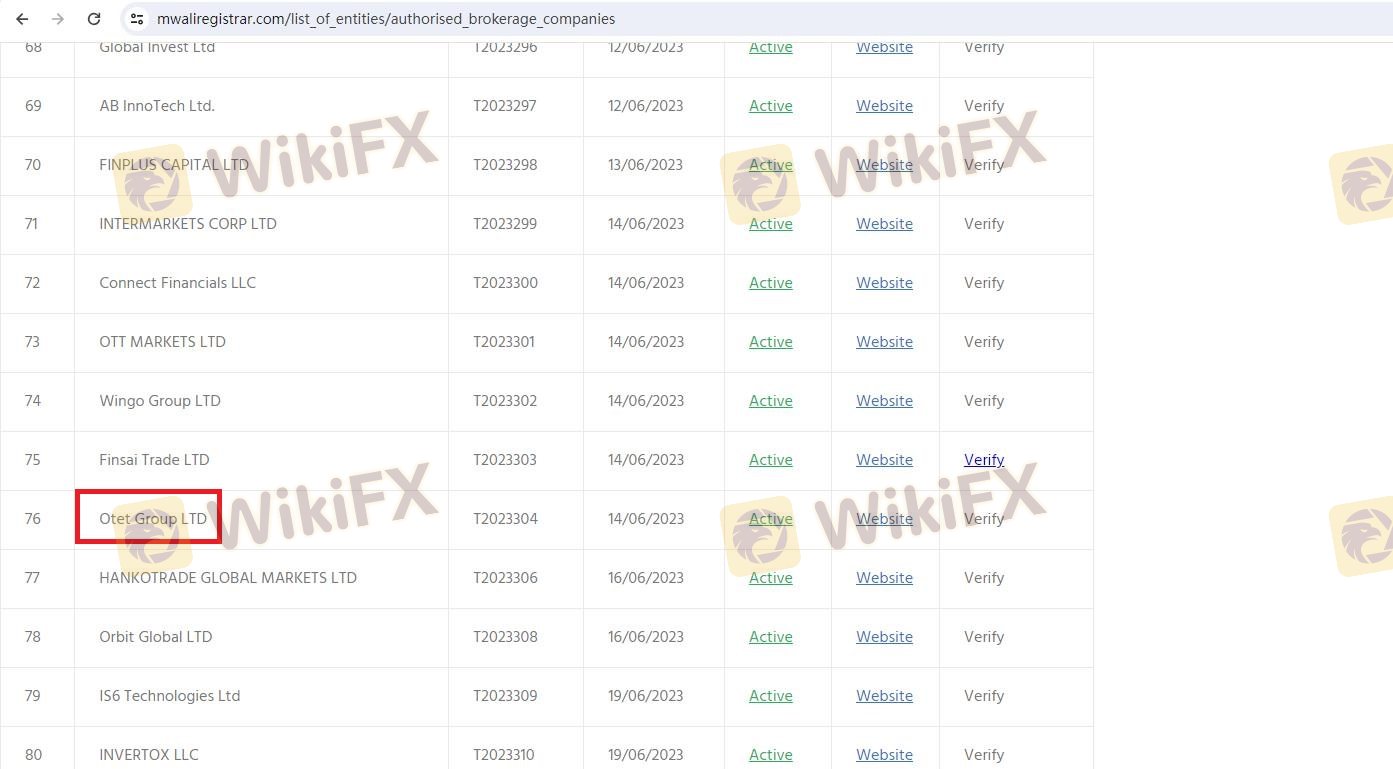Open the Active link for OTT MARKETS LTD
The image size is (1393, 769).
click(x=771, y=342)
